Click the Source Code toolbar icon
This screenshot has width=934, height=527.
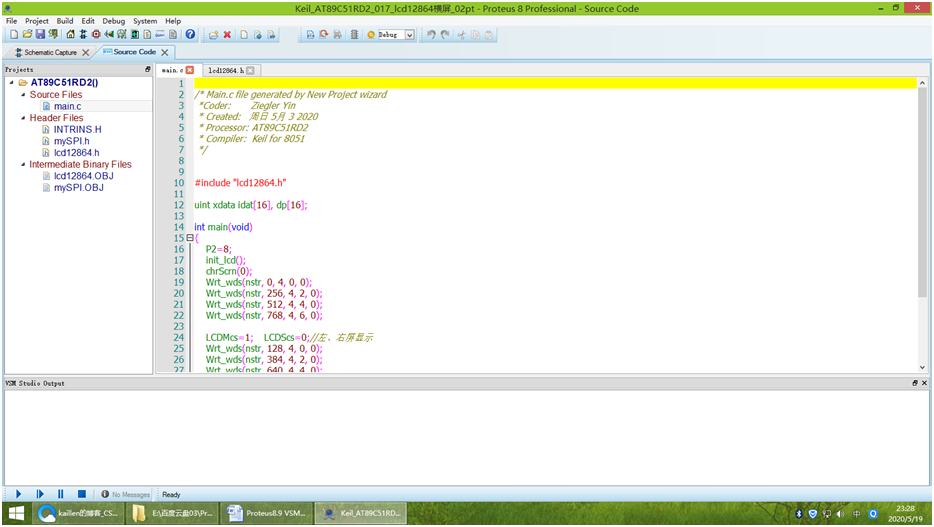coord(160,35)
